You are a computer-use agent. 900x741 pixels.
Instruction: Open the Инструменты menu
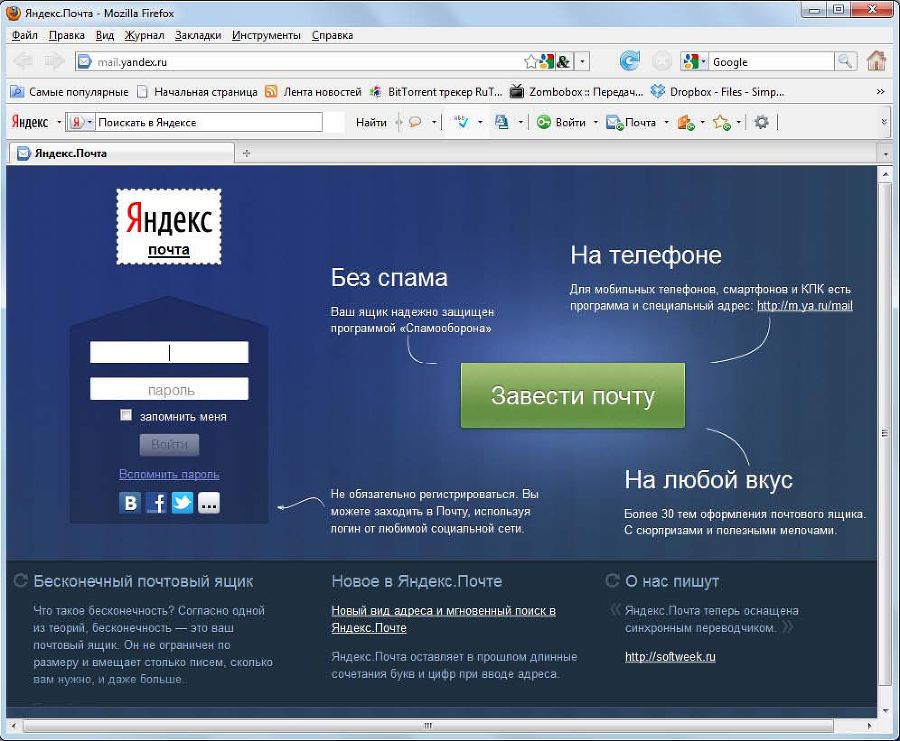click(x=266, y=35)
